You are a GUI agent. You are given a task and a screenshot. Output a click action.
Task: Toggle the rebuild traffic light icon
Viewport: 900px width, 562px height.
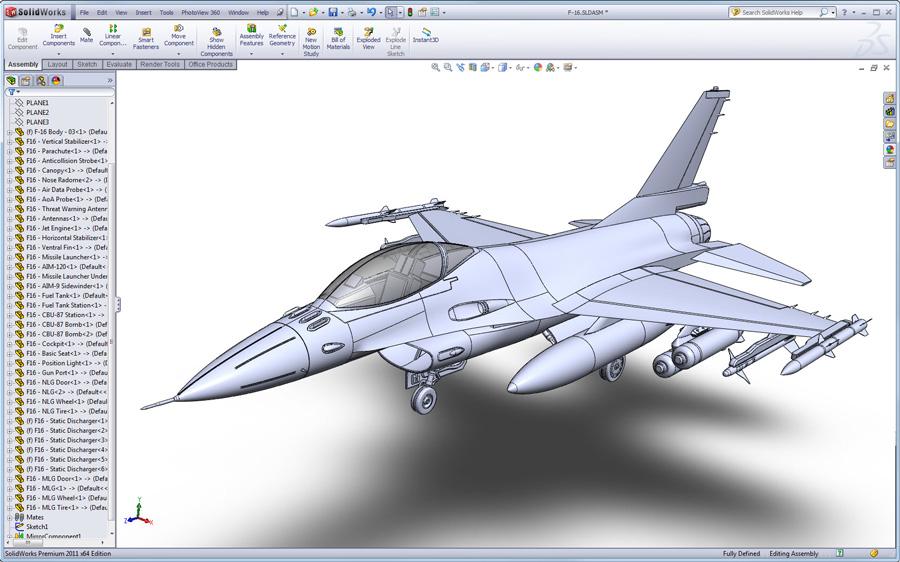tap(410, 12)
